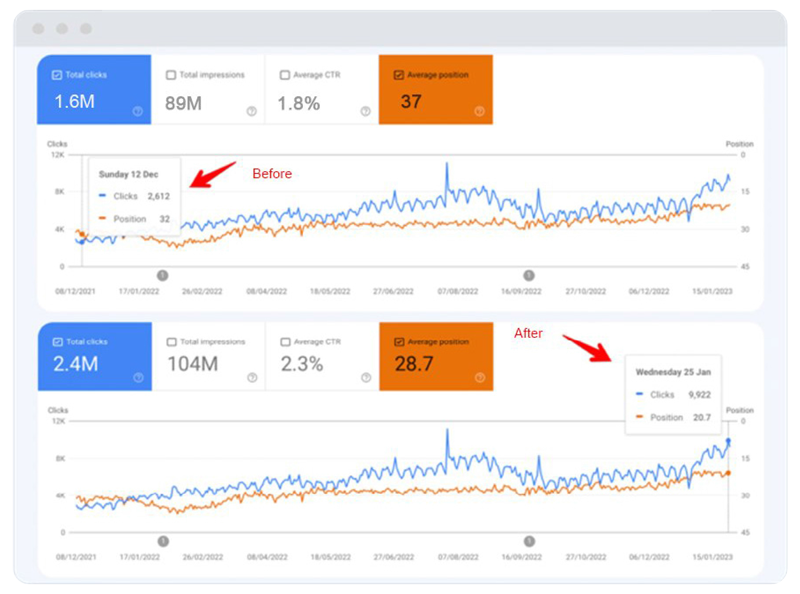Check the Average CTR checkbox on 1.8% card
Image resolution: width=800 pixels, height=594 pixels.
(285, 75)
